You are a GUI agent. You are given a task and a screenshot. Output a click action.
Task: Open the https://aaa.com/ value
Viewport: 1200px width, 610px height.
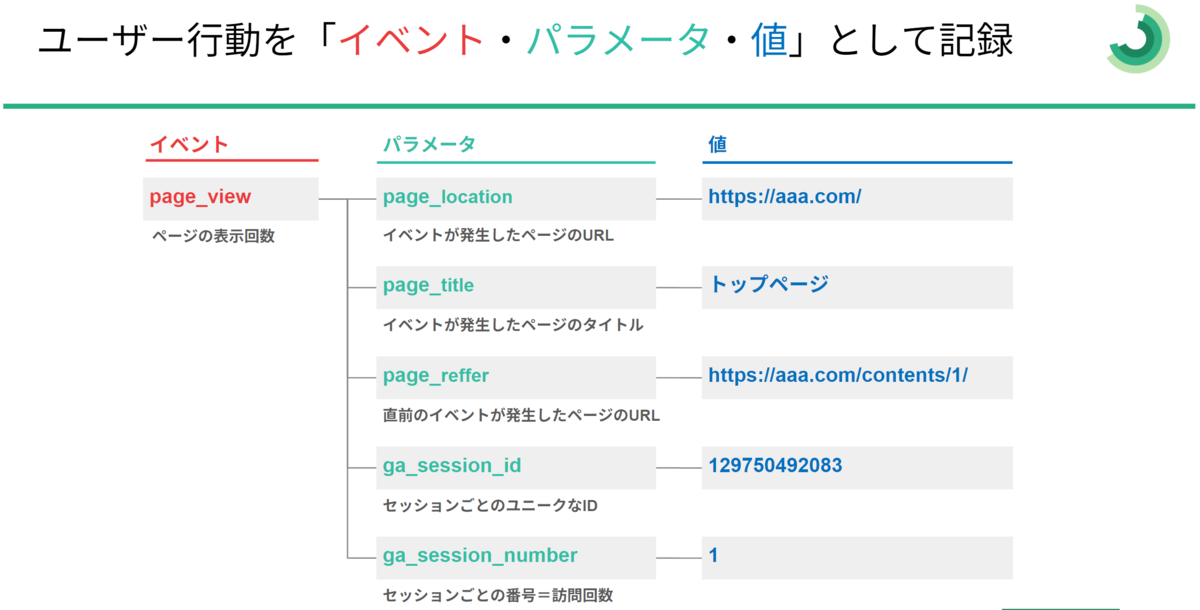pyautogui.click(x=857, y=198)
